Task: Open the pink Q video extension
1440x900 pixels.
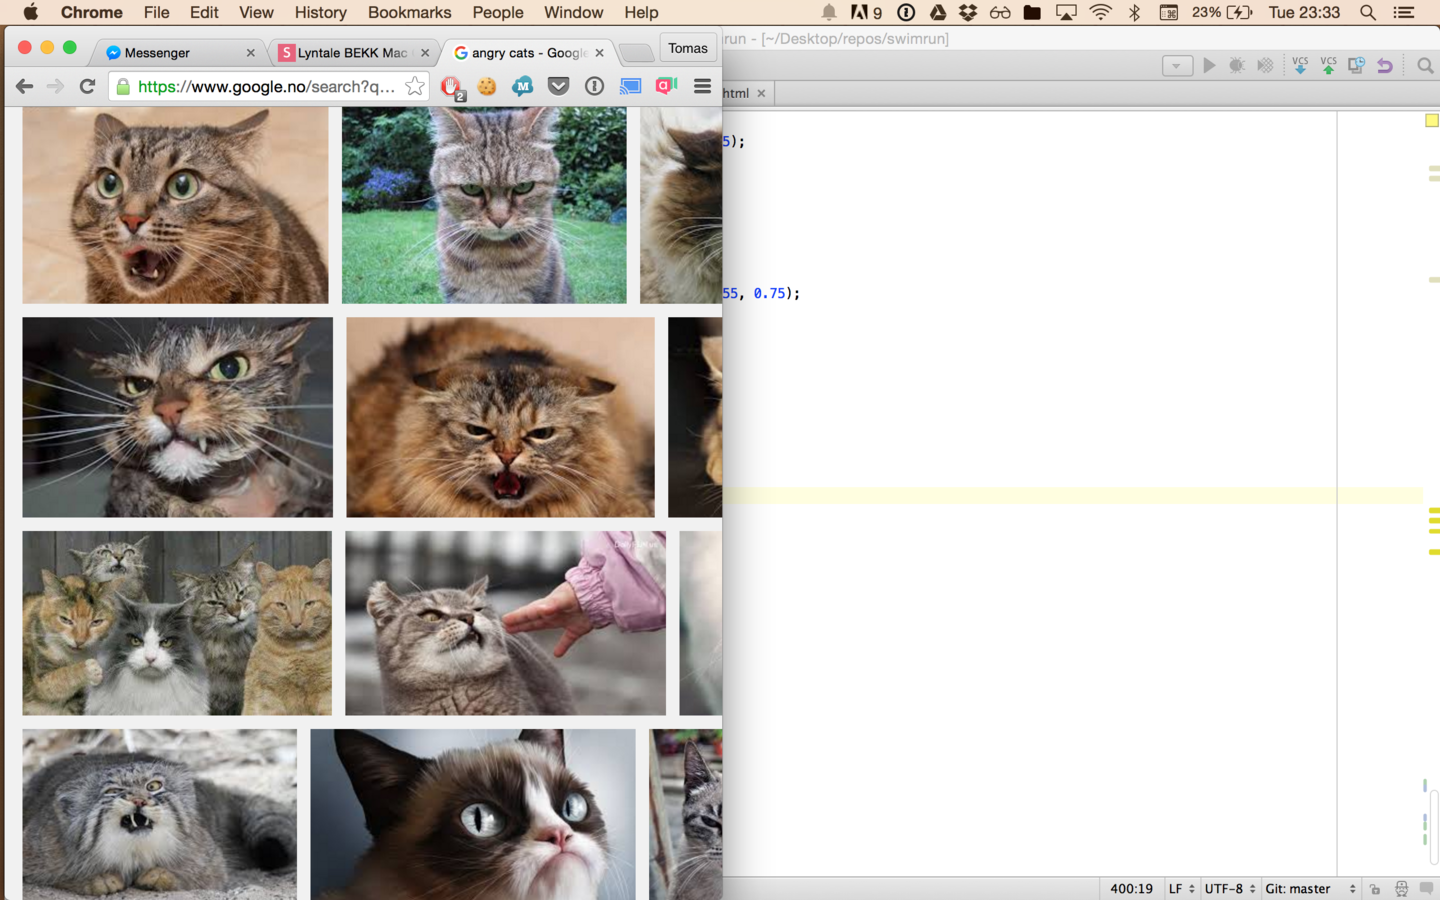Action: [666, 87]
